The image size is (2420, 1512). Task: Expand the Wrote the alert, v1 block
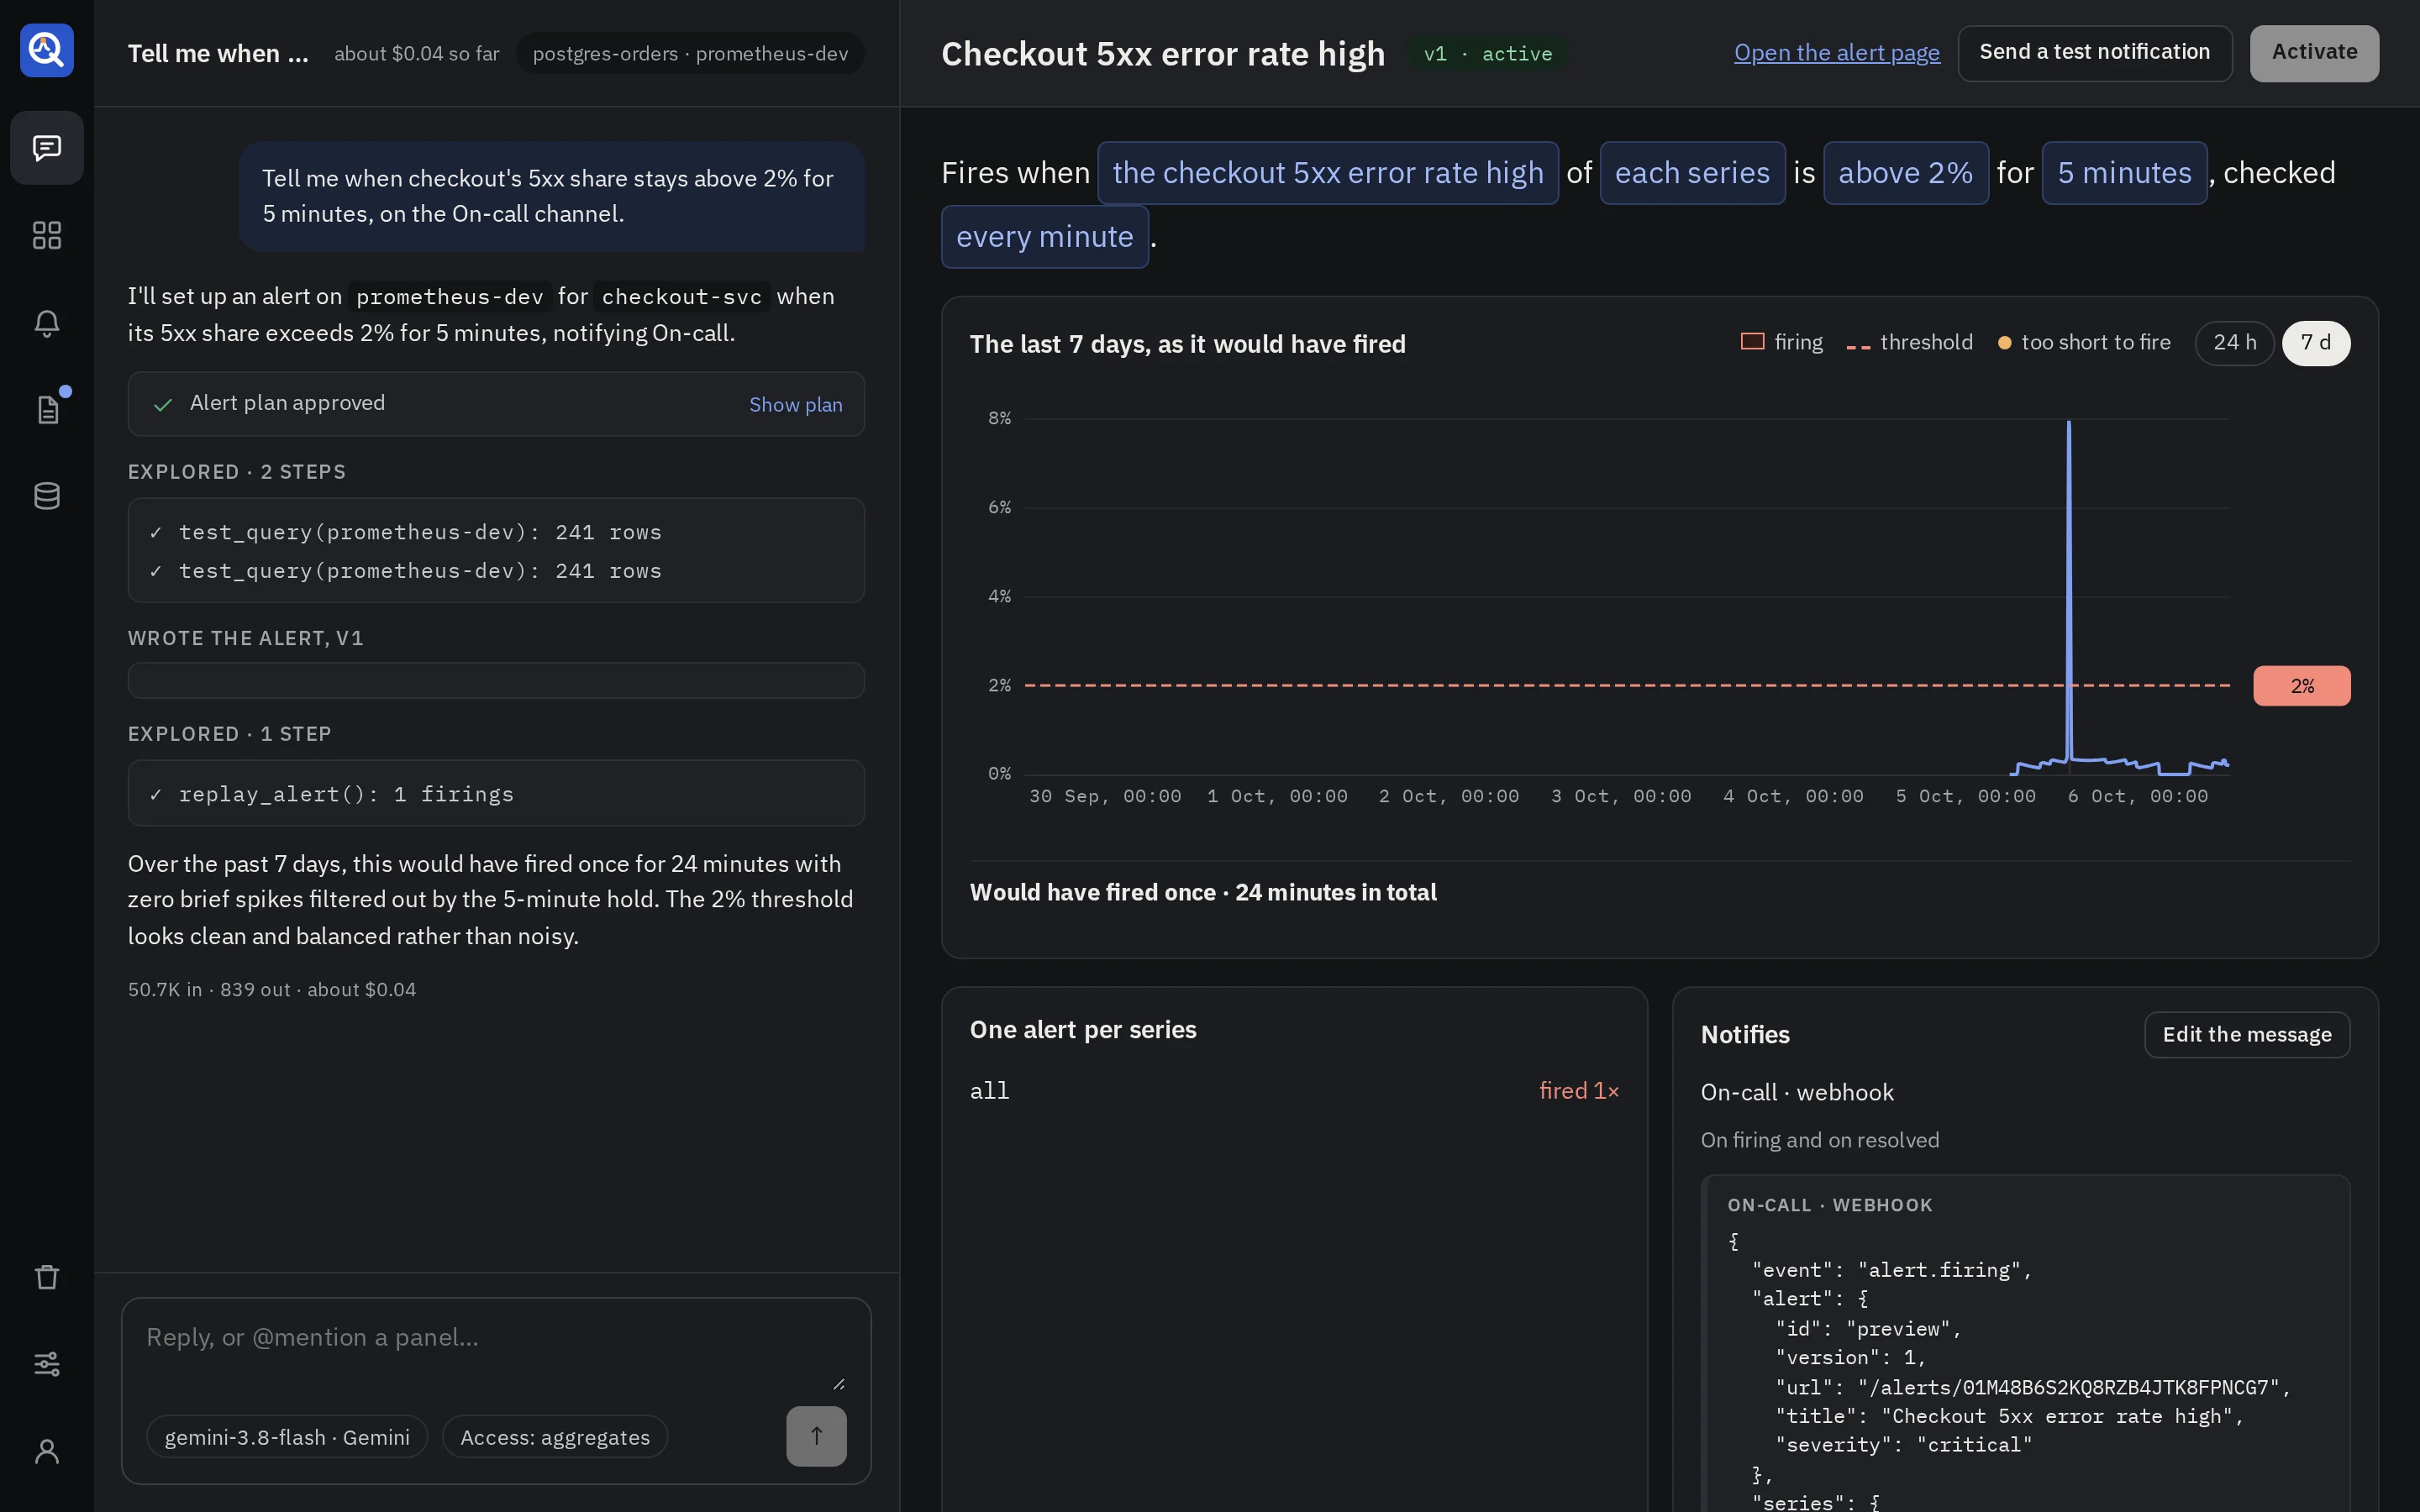[496, 680]
